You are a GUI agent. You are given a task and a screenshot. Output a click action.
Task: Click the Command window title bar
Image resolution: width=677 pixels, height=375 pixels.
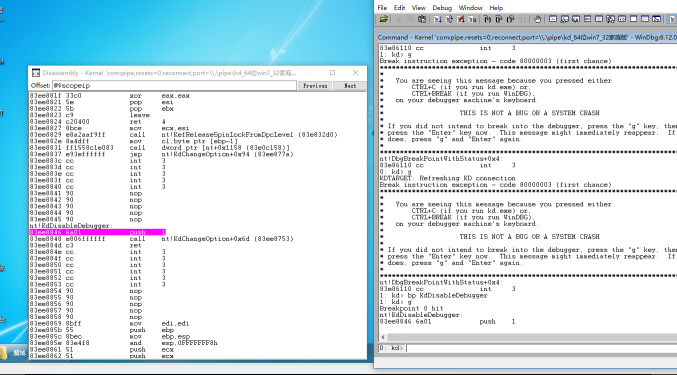click(x=527, y=38)
